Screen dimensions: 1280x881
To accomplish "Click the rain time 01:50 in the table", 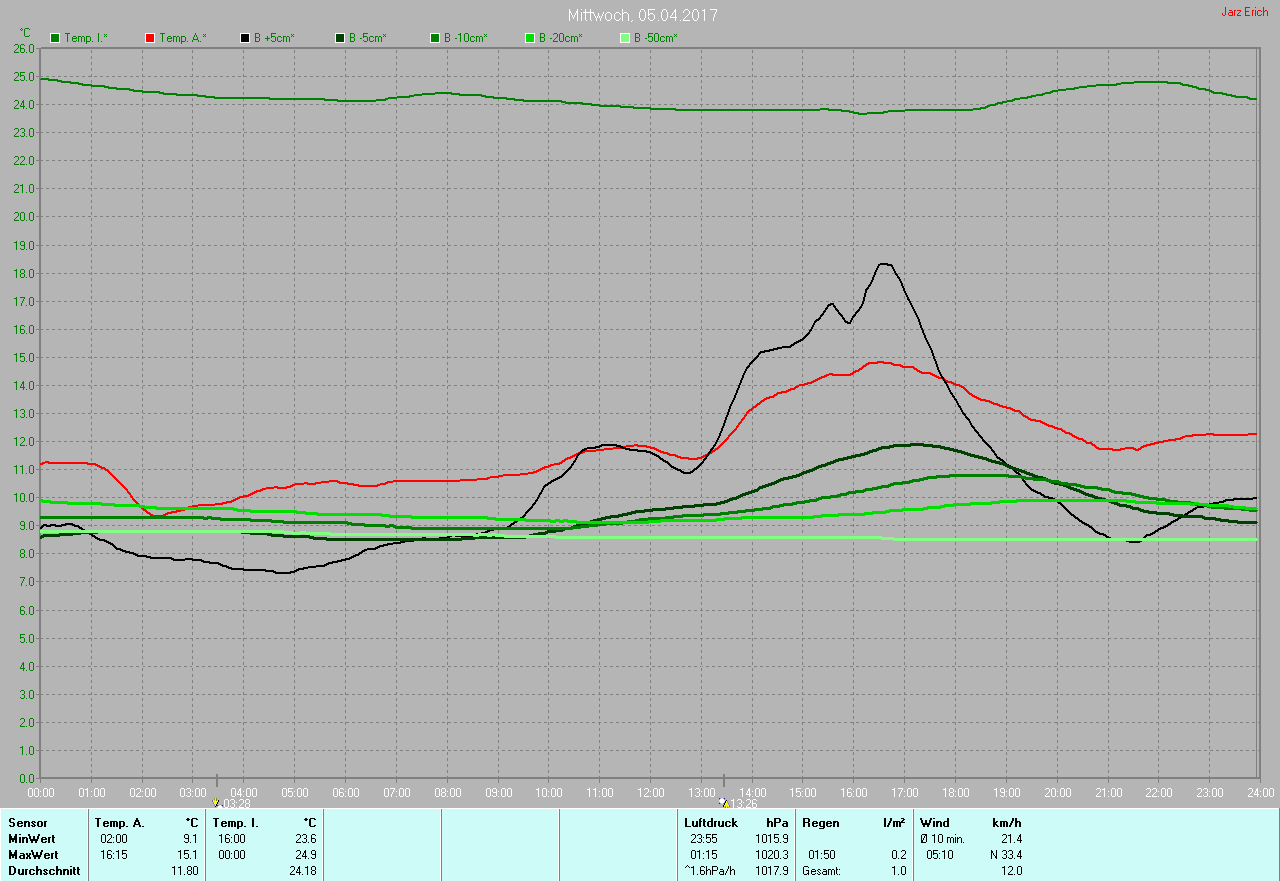I will [821, 855].
